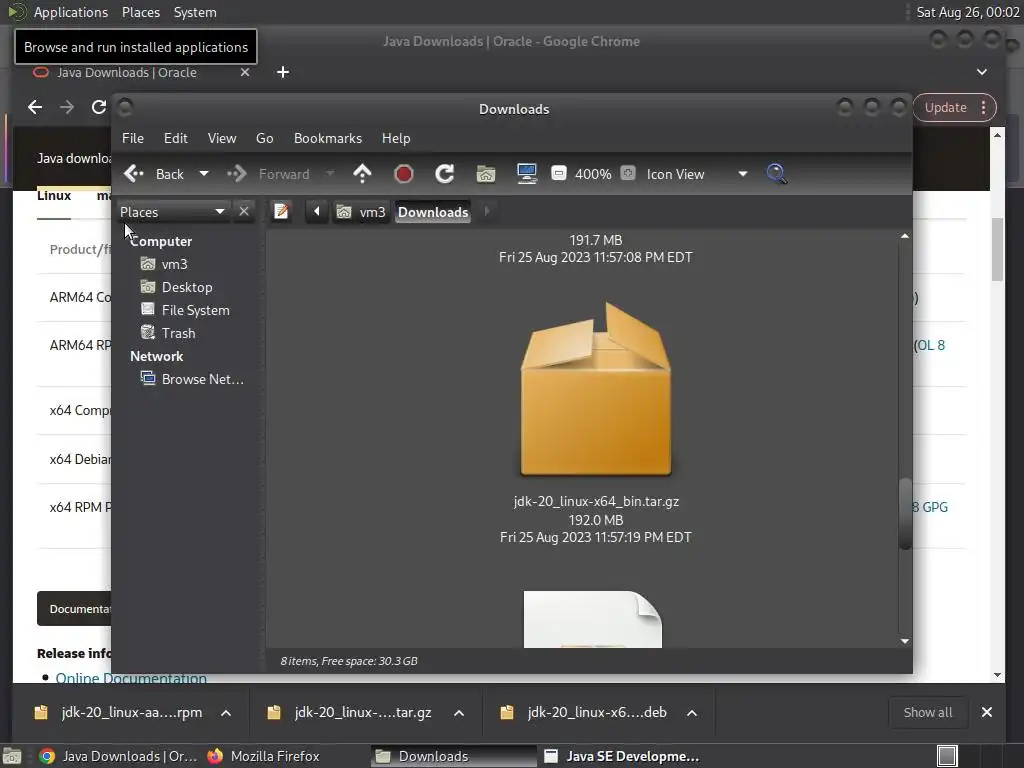Click Show all downloads button

[x=927, y=712]
